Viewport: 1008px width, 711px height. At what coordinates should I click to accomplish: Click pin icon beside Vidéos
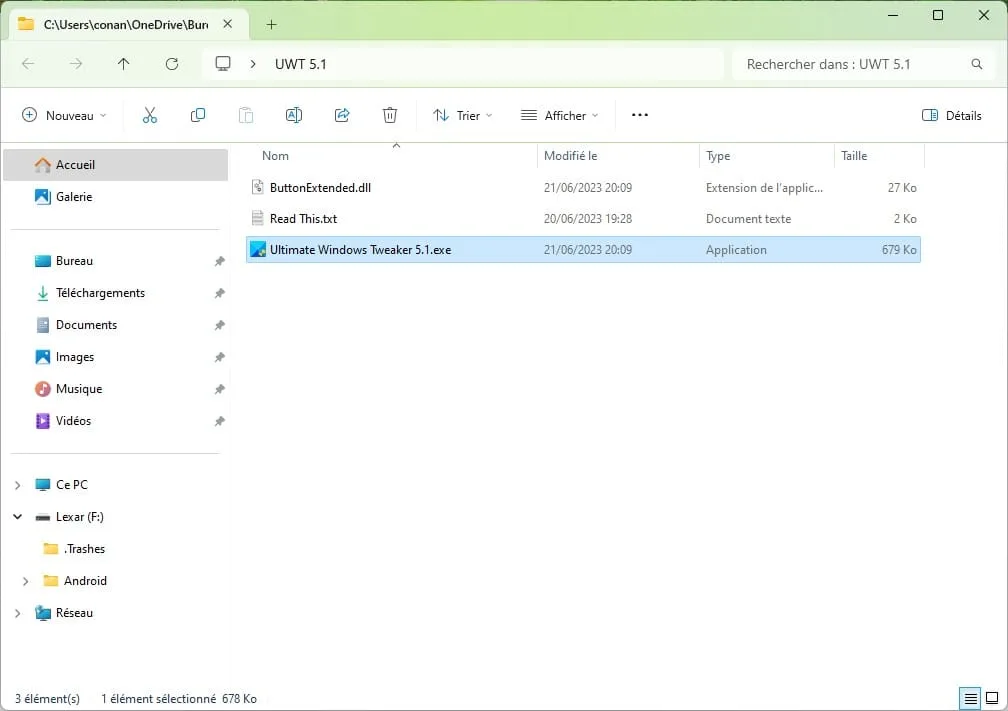pos(219,421)
